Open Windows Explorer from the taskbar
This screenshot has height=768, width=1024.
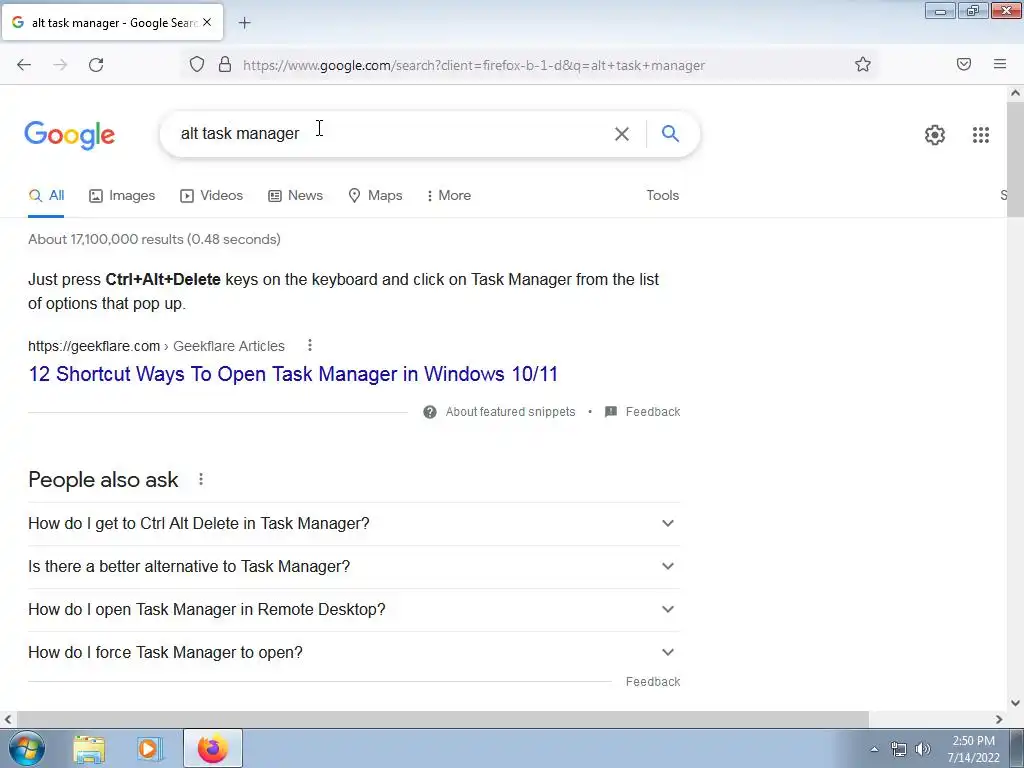(89, 749)
